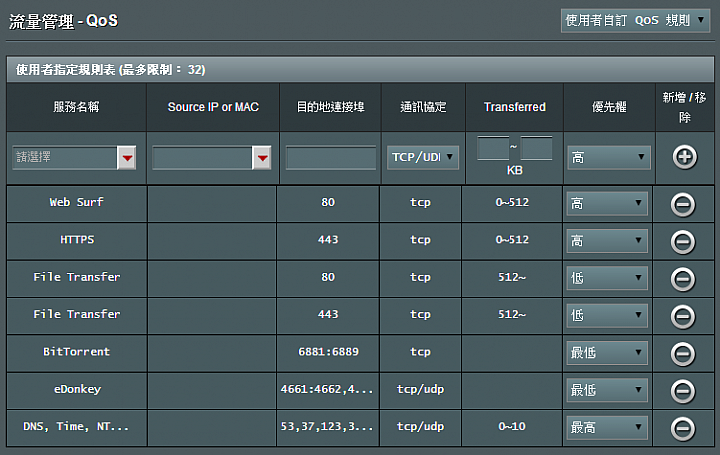Click the Source IP or MAC column header
This screenshot has height=455, width=720.
(213, 107)
